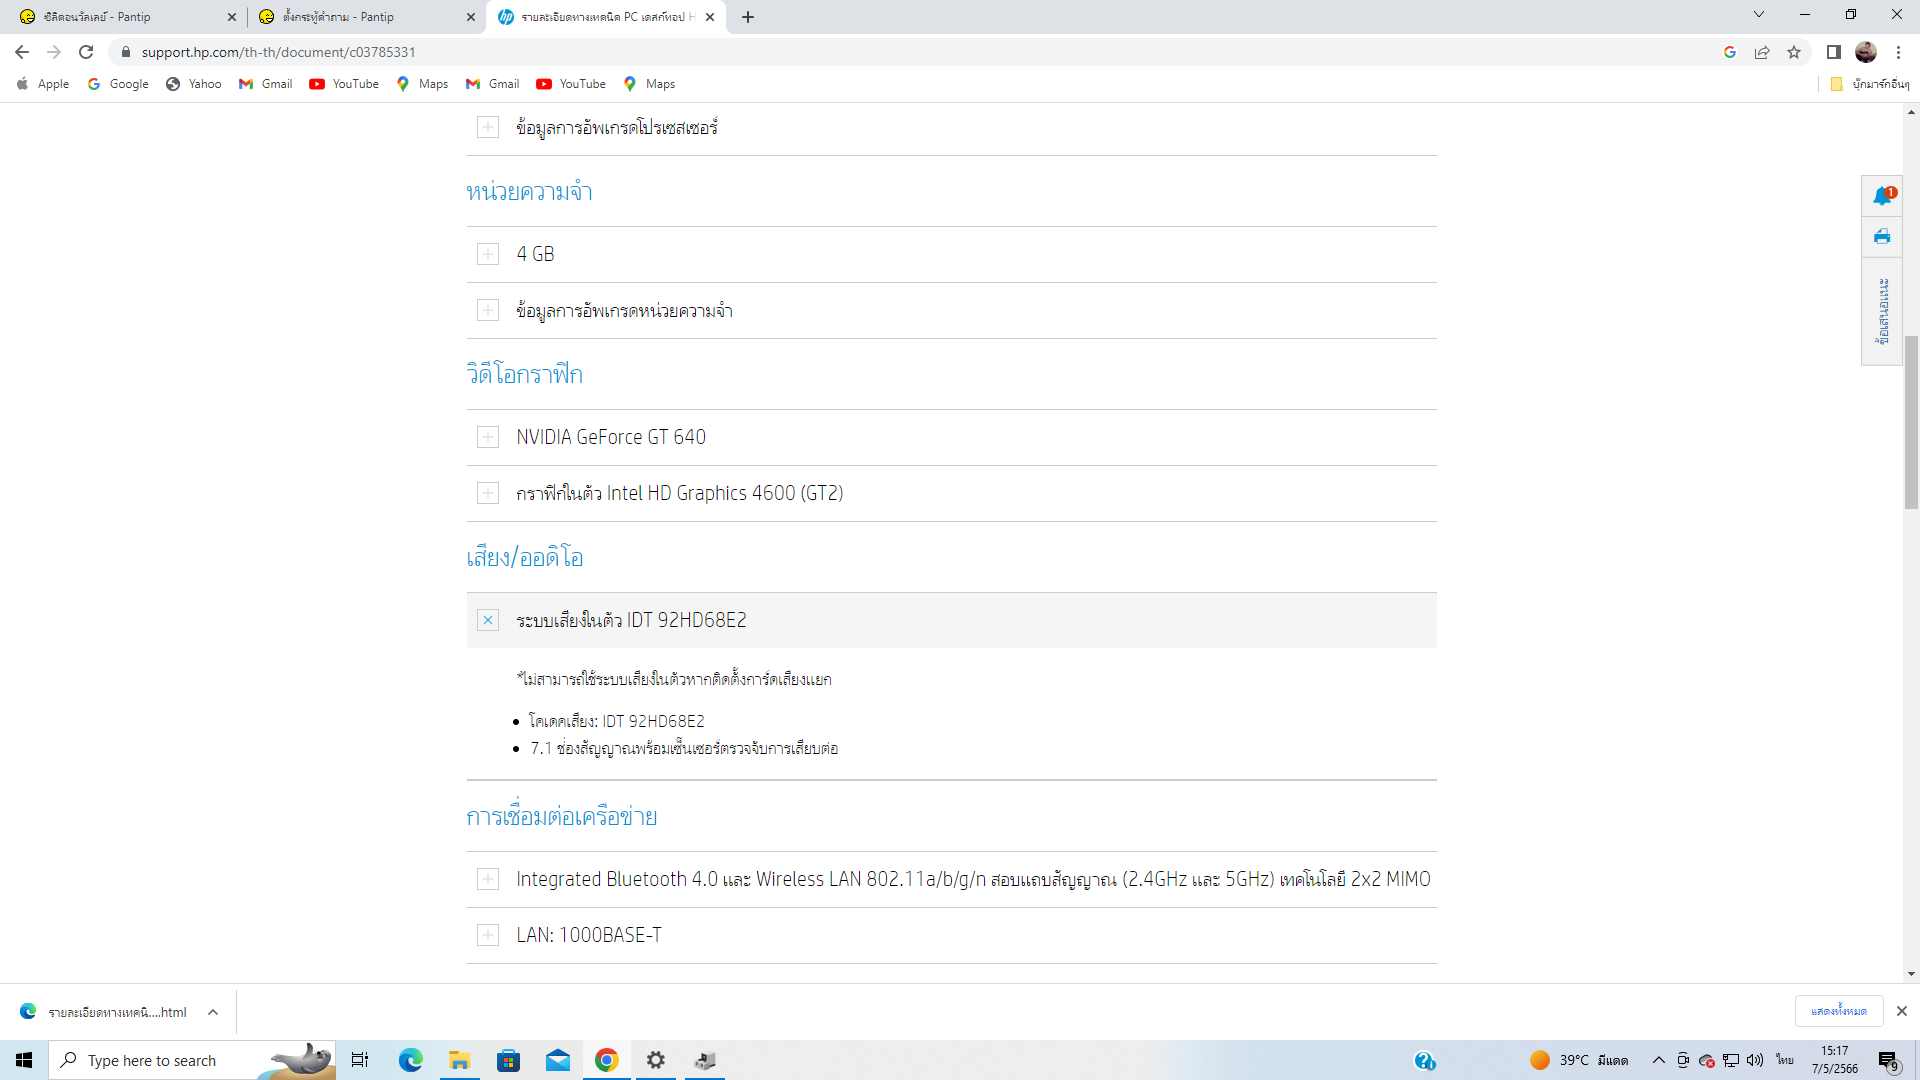Expand Intel HD Graphics 4600 row
The width and height of the screenshot is (1920, 1080).
(x=951, y=493)
